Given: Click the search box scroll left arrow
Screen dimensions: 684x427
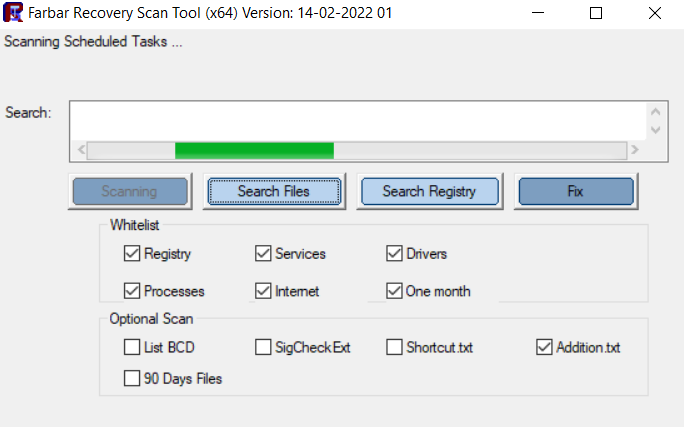Looking at the screenshot, I should [x=81, y=150].
